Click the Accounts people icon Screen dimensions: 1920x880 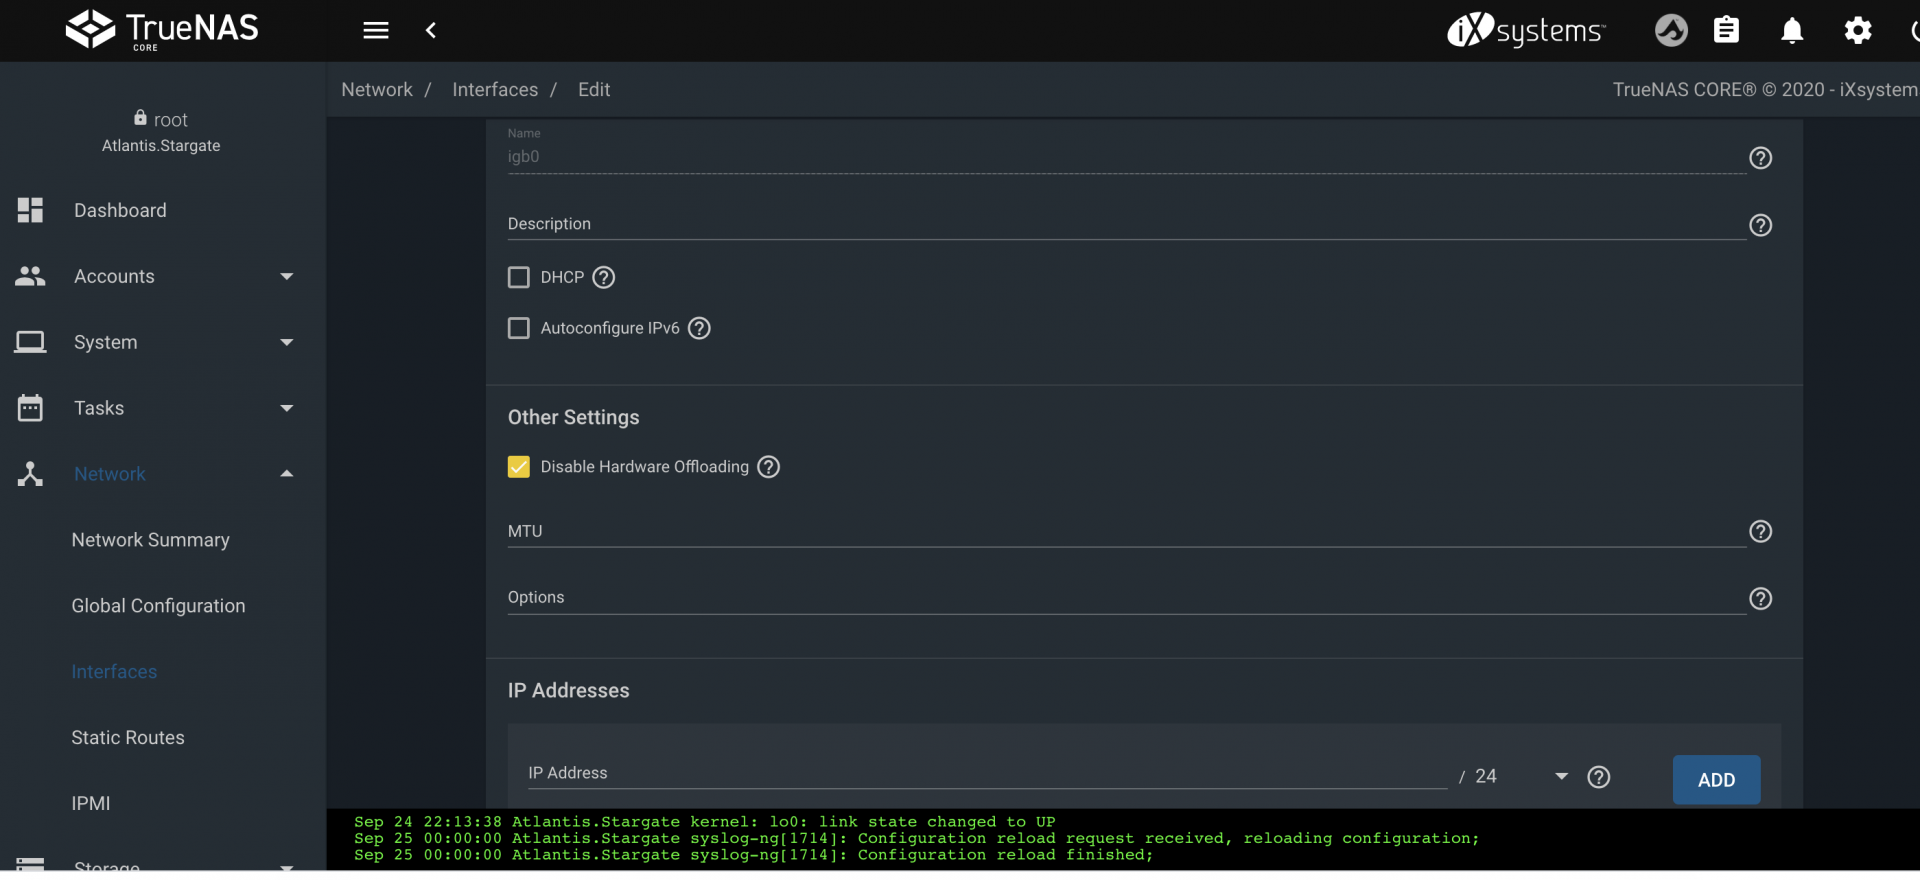tap(30, 276)
